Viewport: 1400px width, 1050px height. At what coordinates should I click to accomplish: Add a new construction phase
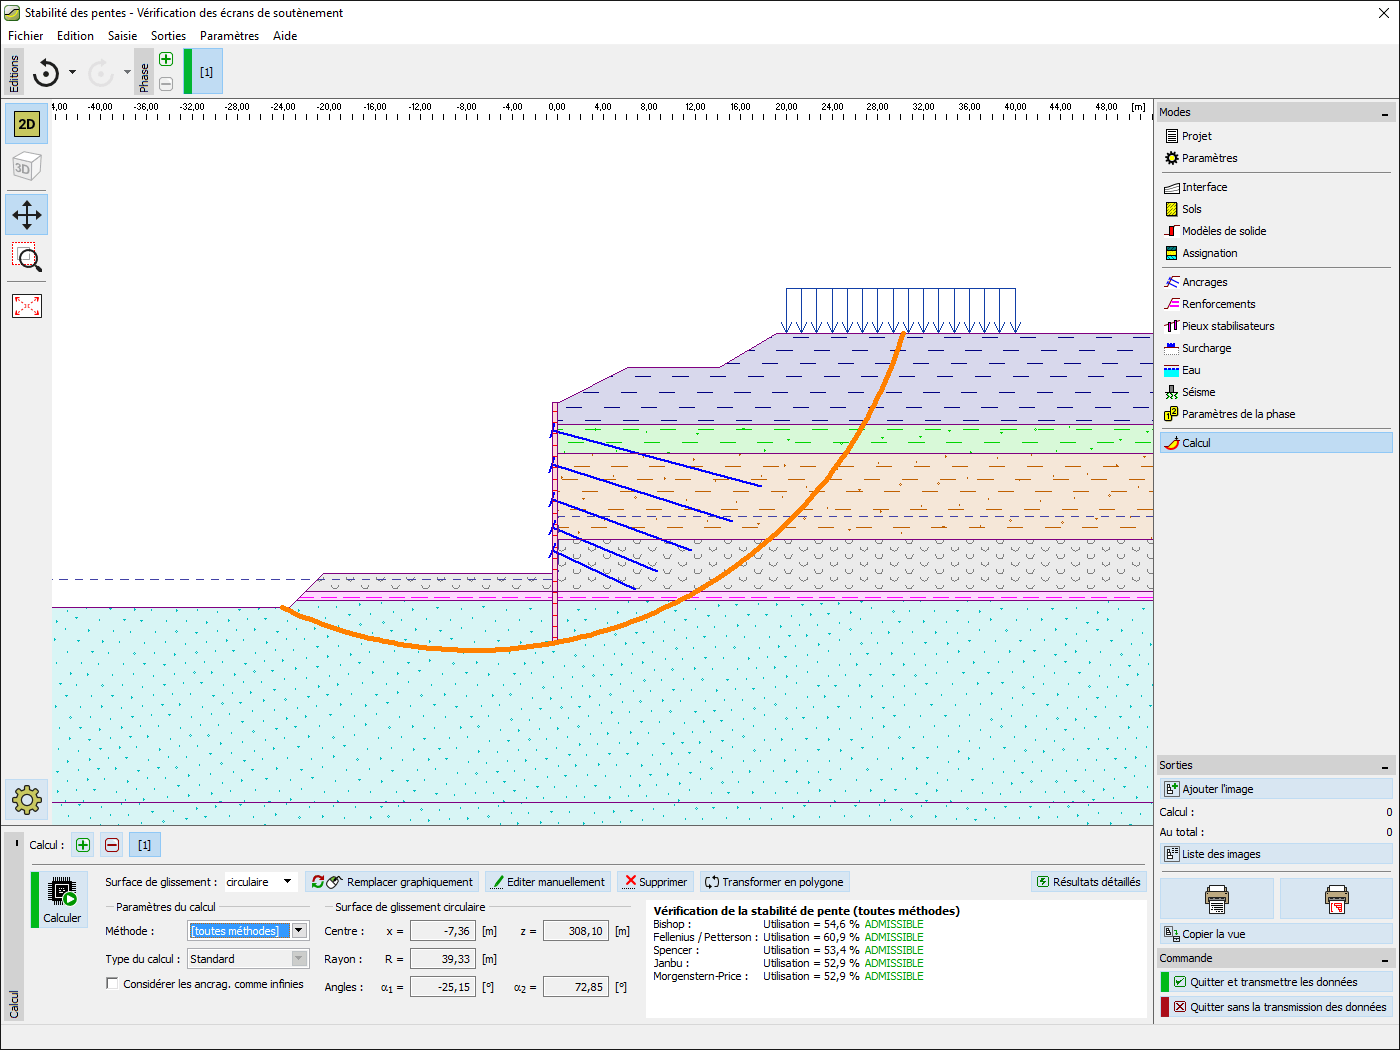(166, 59)
